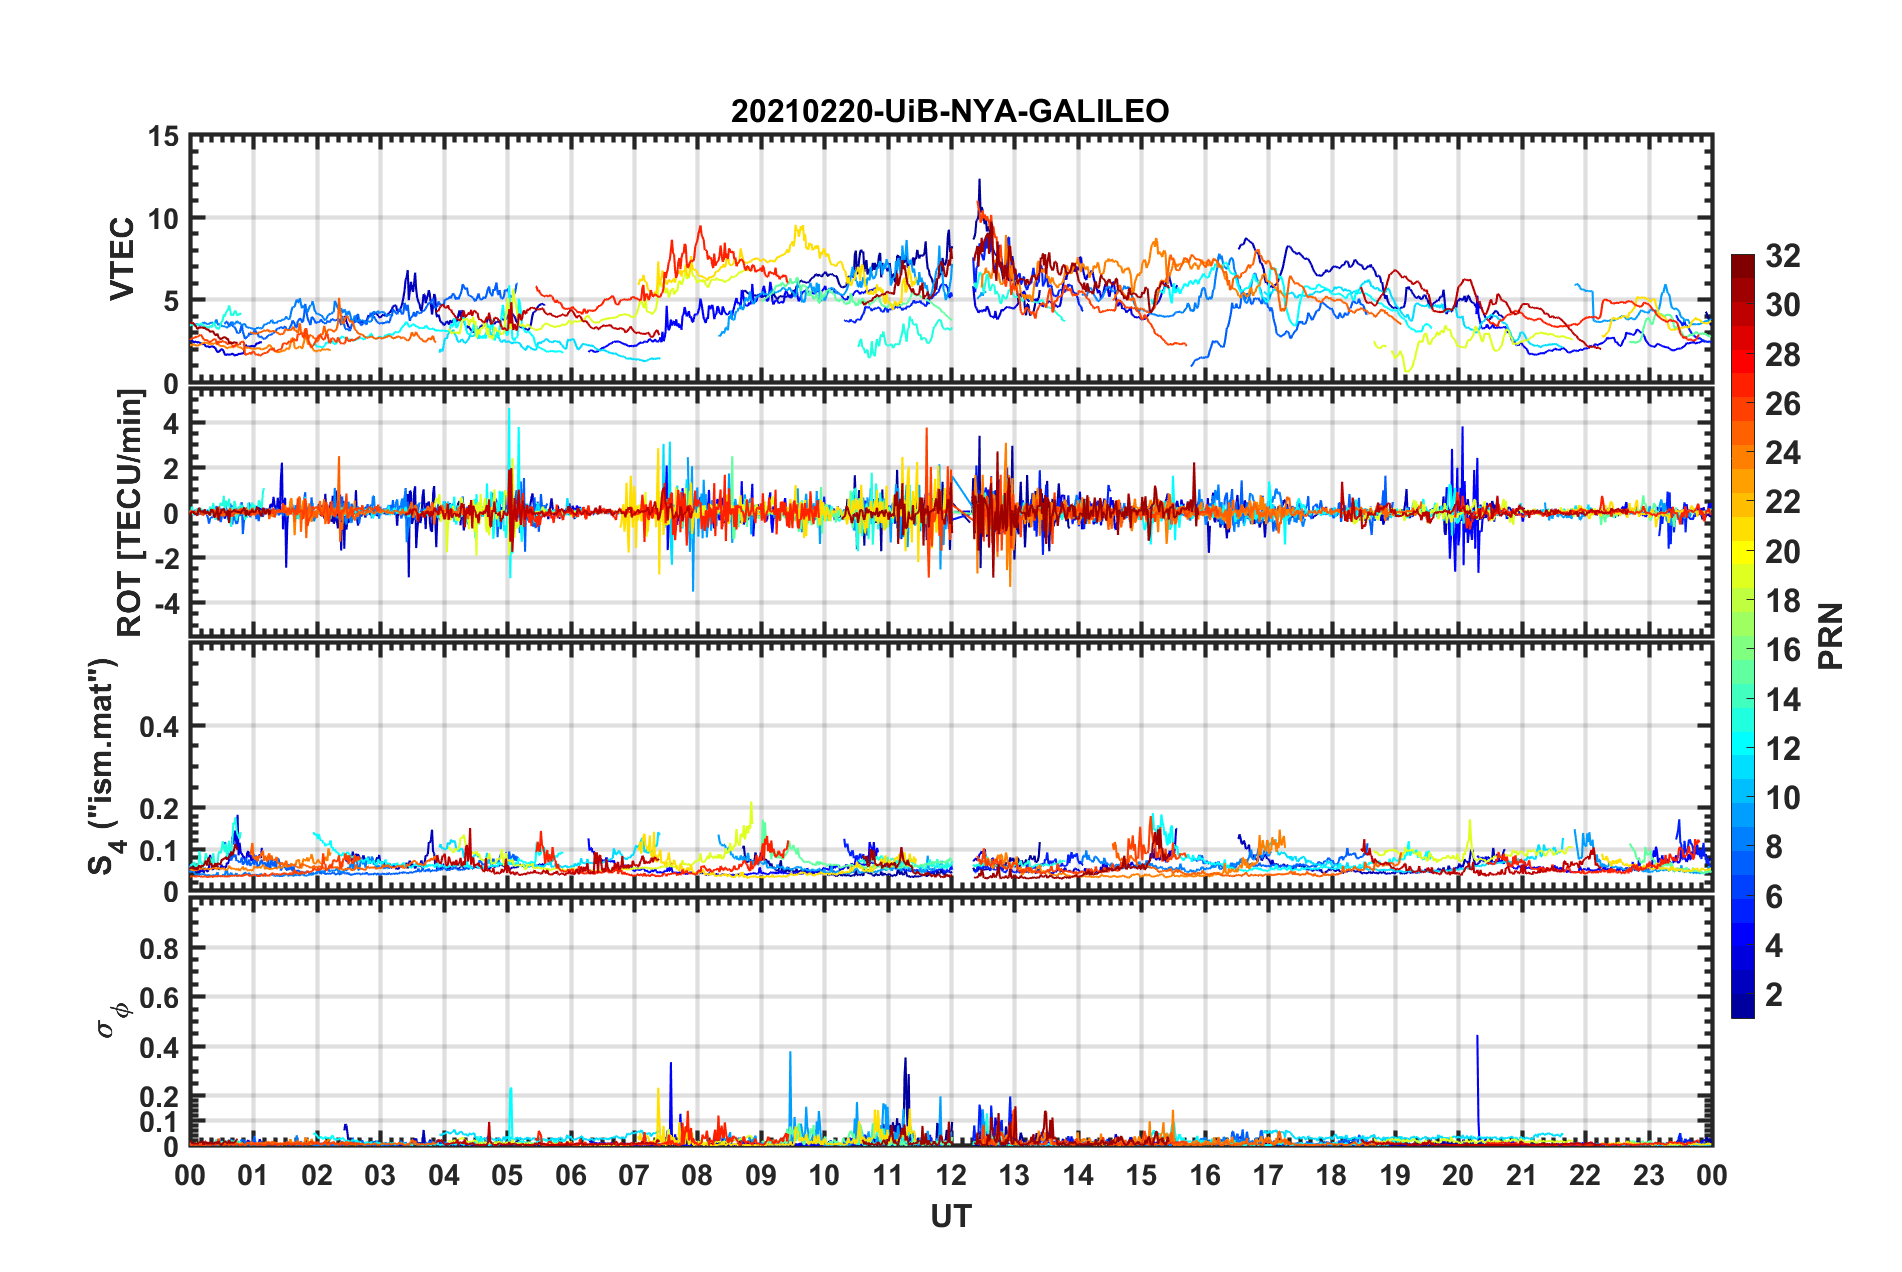Click x-axis hour tick 20
Viewport: 1902px width, 1272px height.
[x=1458, y=1175]
